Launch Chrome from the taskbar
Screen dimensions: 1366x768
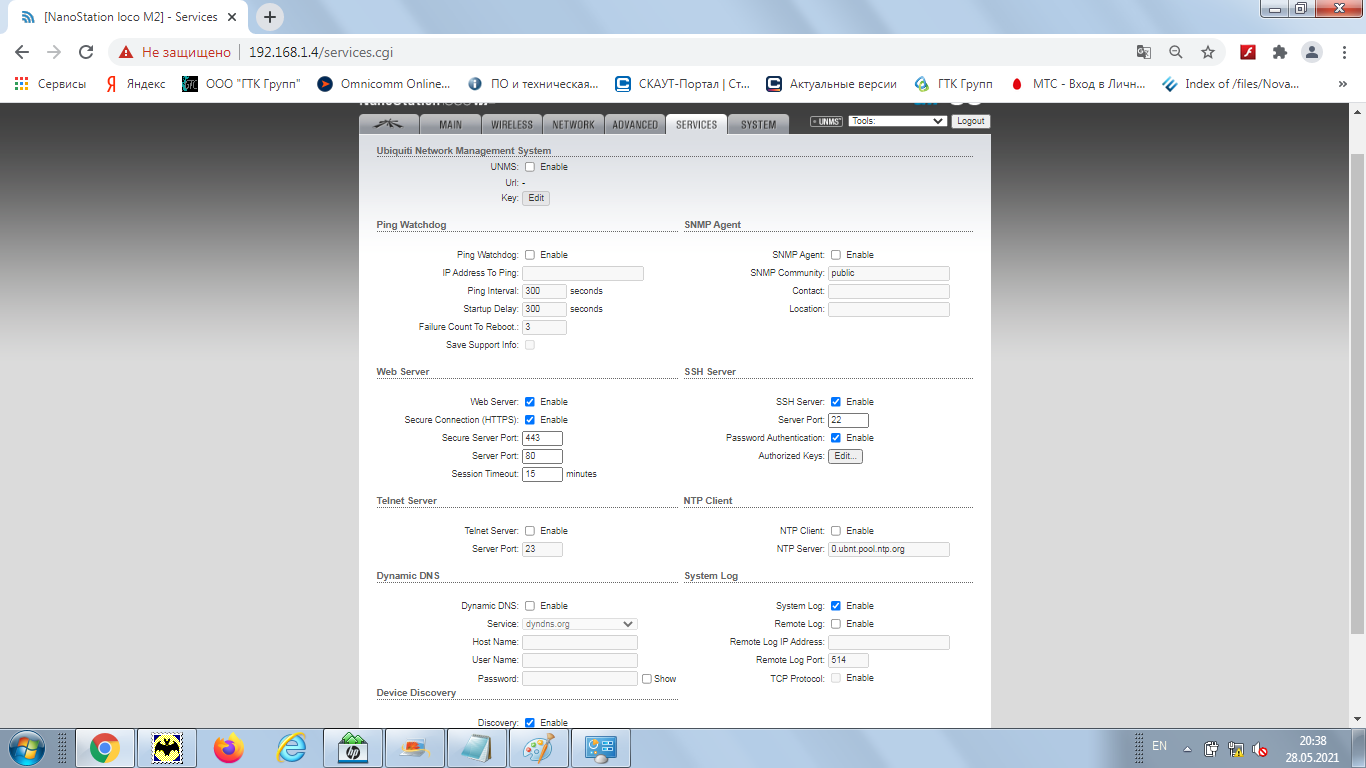105,747
